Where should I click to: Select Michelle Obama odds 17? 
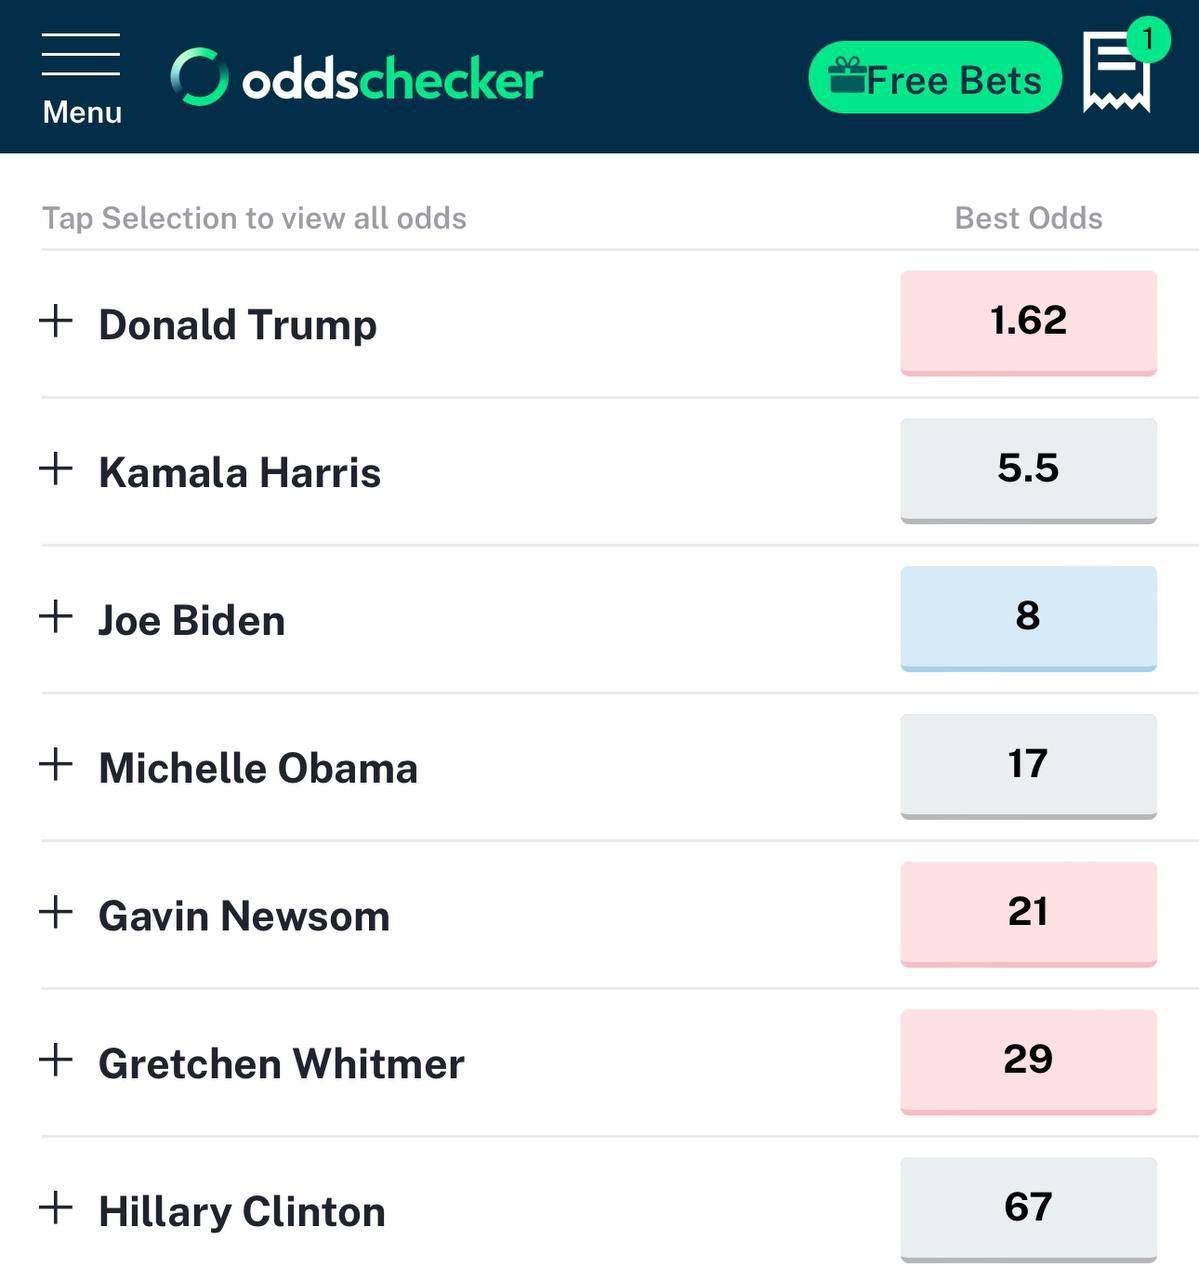point(1028,765)
